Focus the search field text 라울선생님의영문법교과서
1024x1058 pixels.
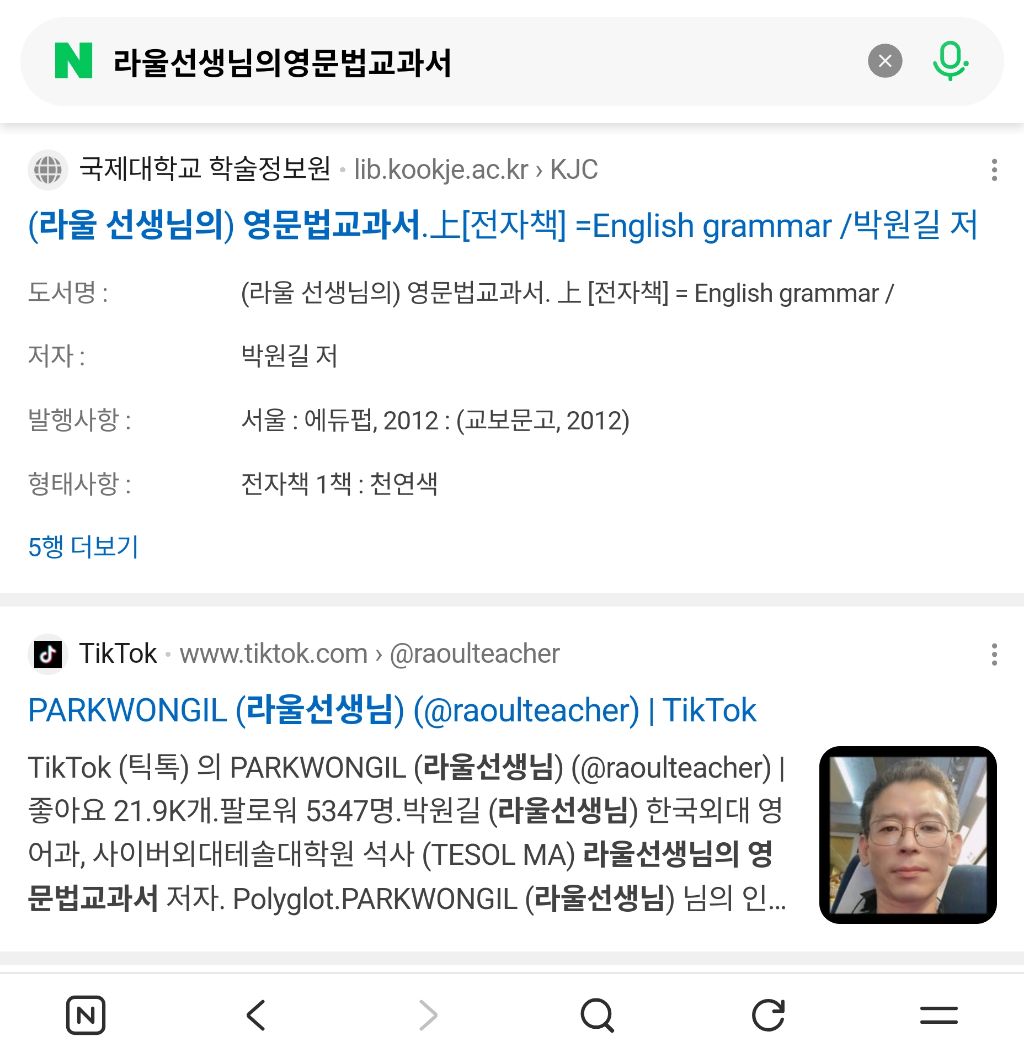[282, 63]
